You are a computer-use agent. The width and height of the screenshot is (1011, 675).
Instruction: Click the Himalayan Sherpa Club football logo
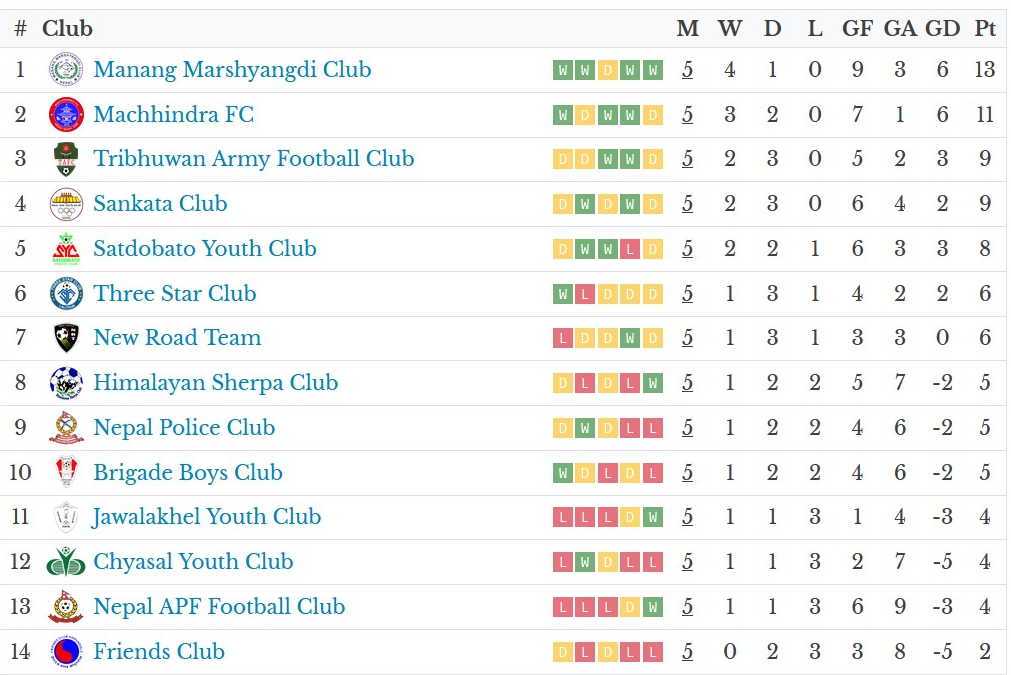tap(66, 383)
